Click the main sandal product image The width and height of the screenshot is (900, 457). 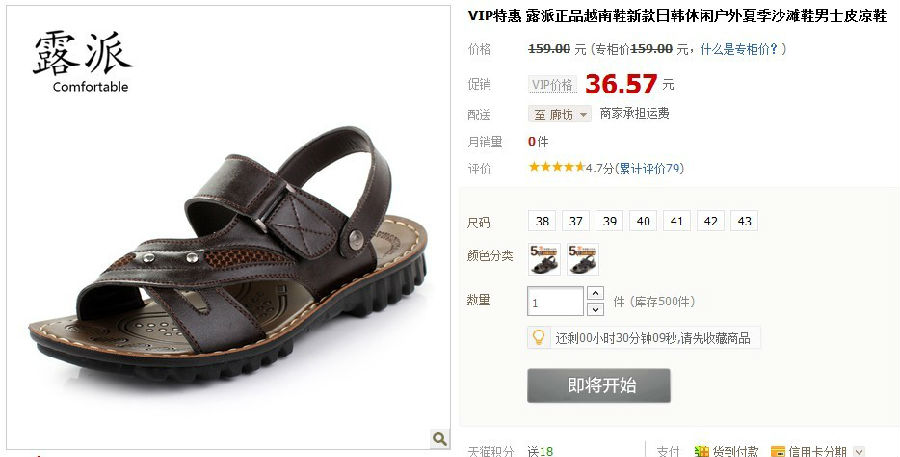[x=228, y=227]
